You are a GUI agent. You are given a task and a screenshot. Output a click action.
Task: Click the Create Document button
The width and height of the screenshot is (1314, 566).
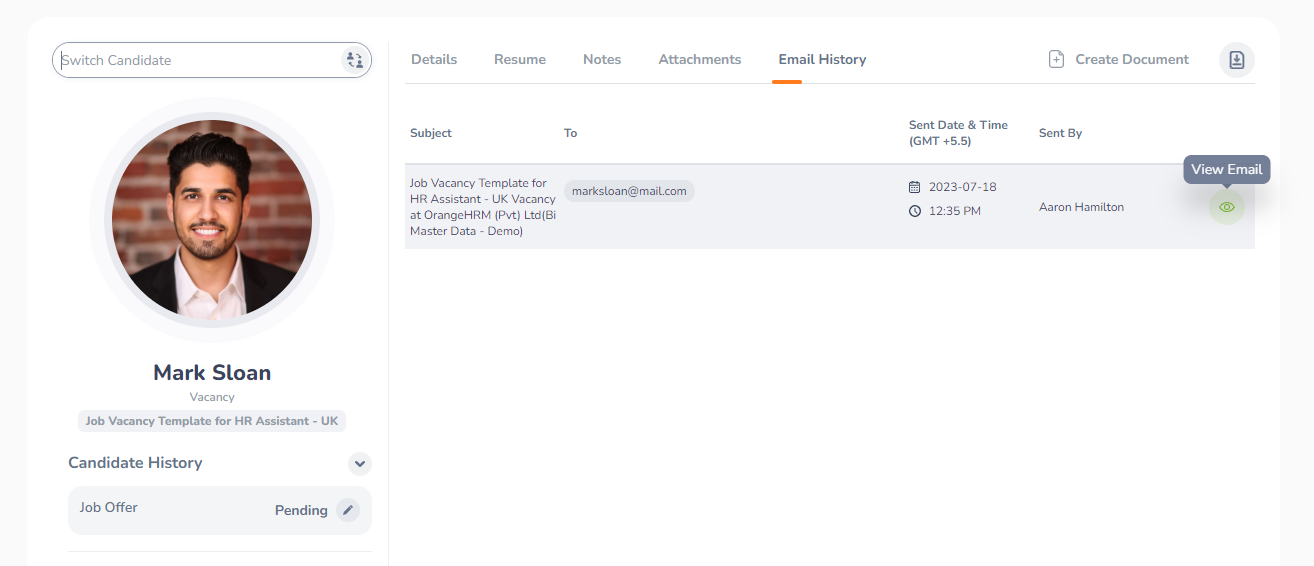coord(1131,60)
